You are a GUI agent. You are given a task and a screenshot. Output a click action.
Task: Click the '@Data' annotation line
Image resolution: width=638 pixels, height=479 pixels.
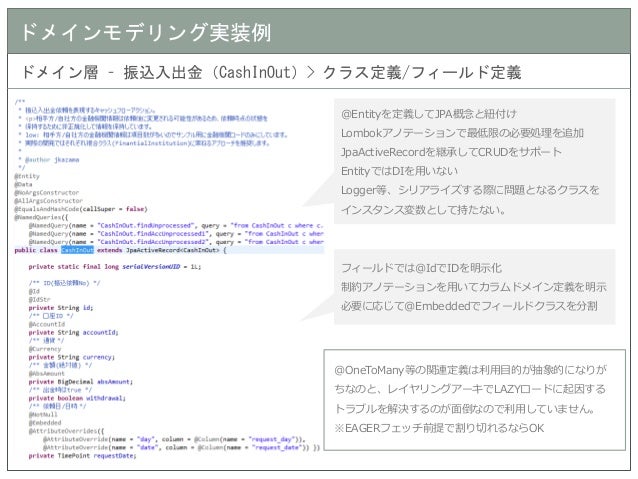tap(23, 184)
